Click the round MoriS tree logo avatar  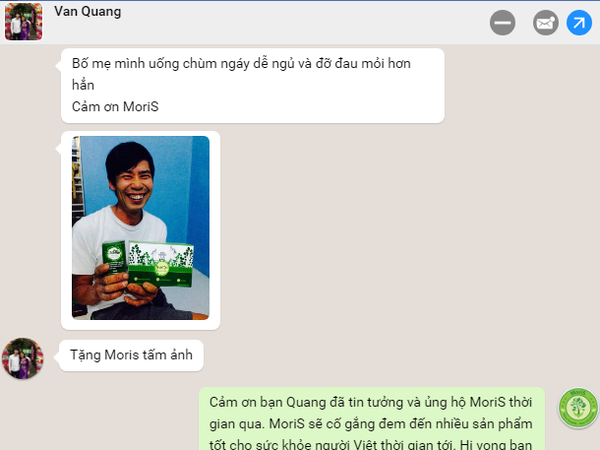pos(578,408)
